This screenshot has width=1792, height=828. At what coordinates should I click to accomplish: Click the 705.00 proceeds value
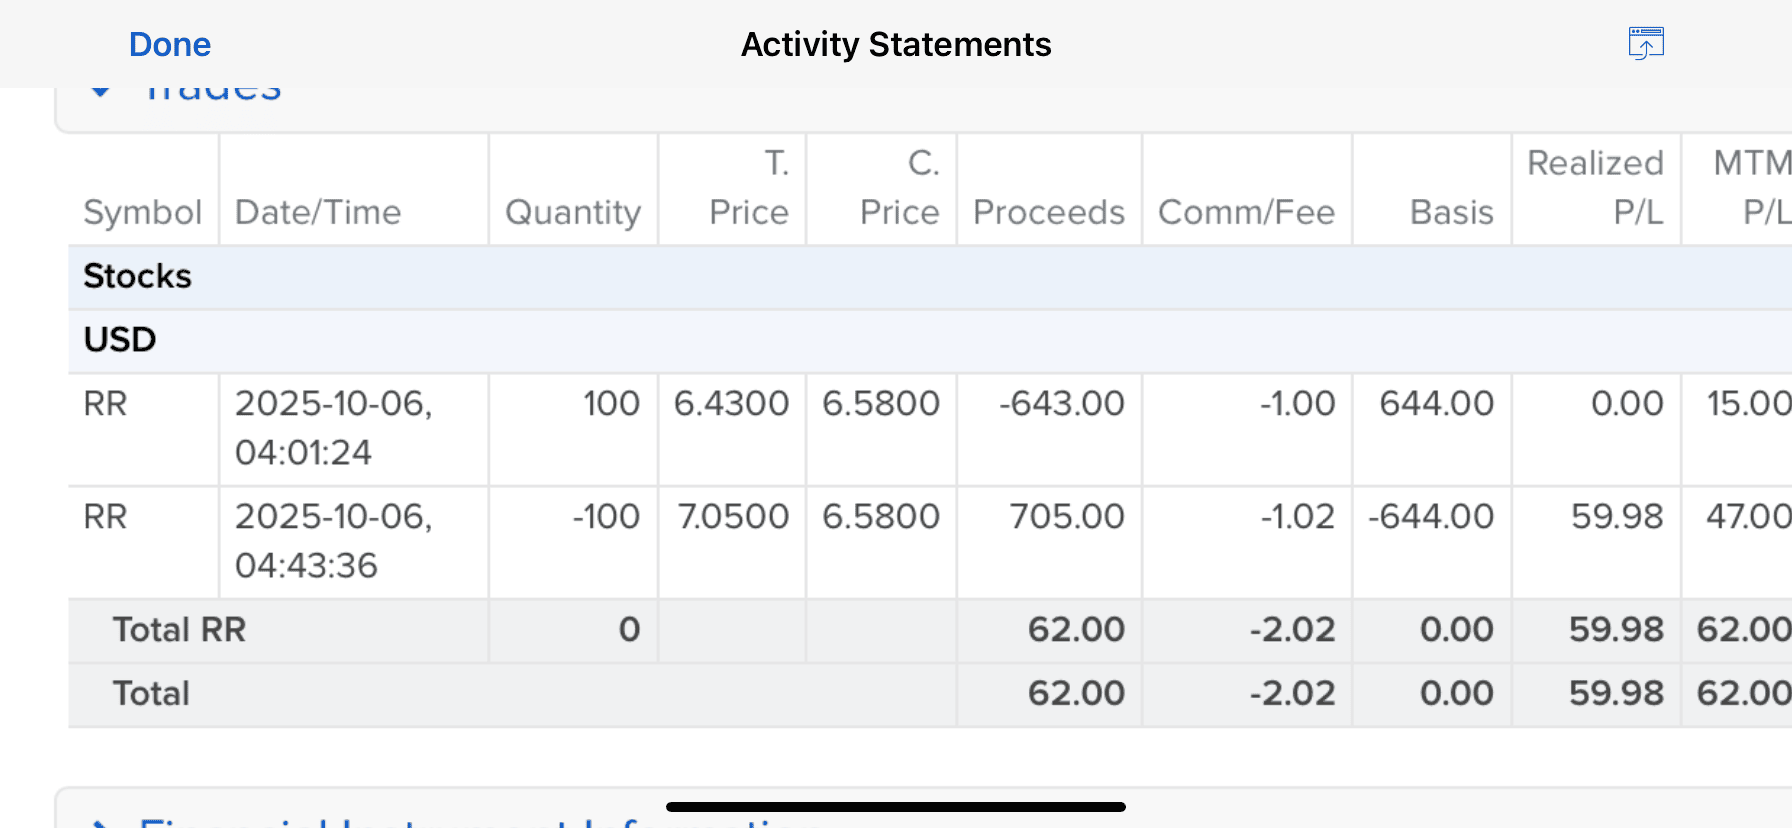[x=1066, y=517]
